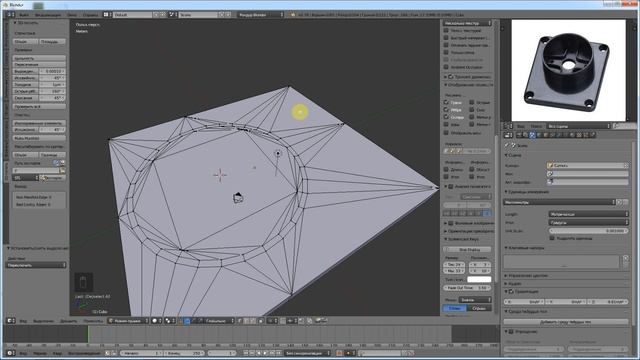Select edge select mode icon
This screenshot has width=640, height=360.
[247, 321]
